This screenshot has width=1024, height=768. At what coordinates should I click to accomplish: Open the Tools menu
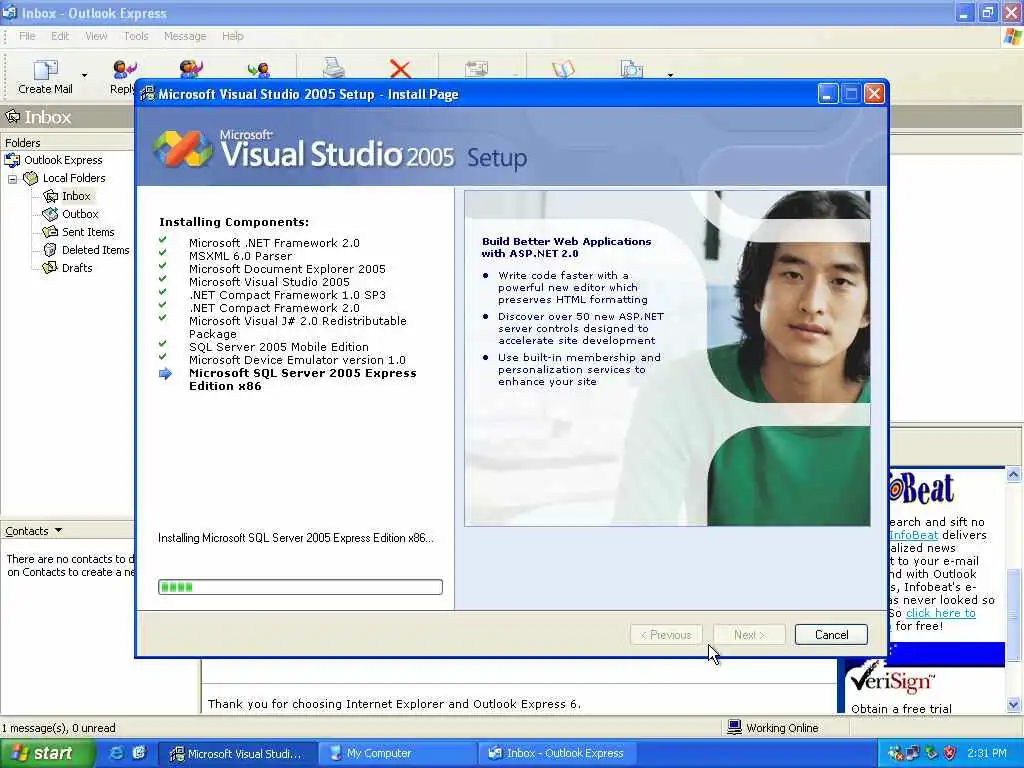click(x=136, y=36)
